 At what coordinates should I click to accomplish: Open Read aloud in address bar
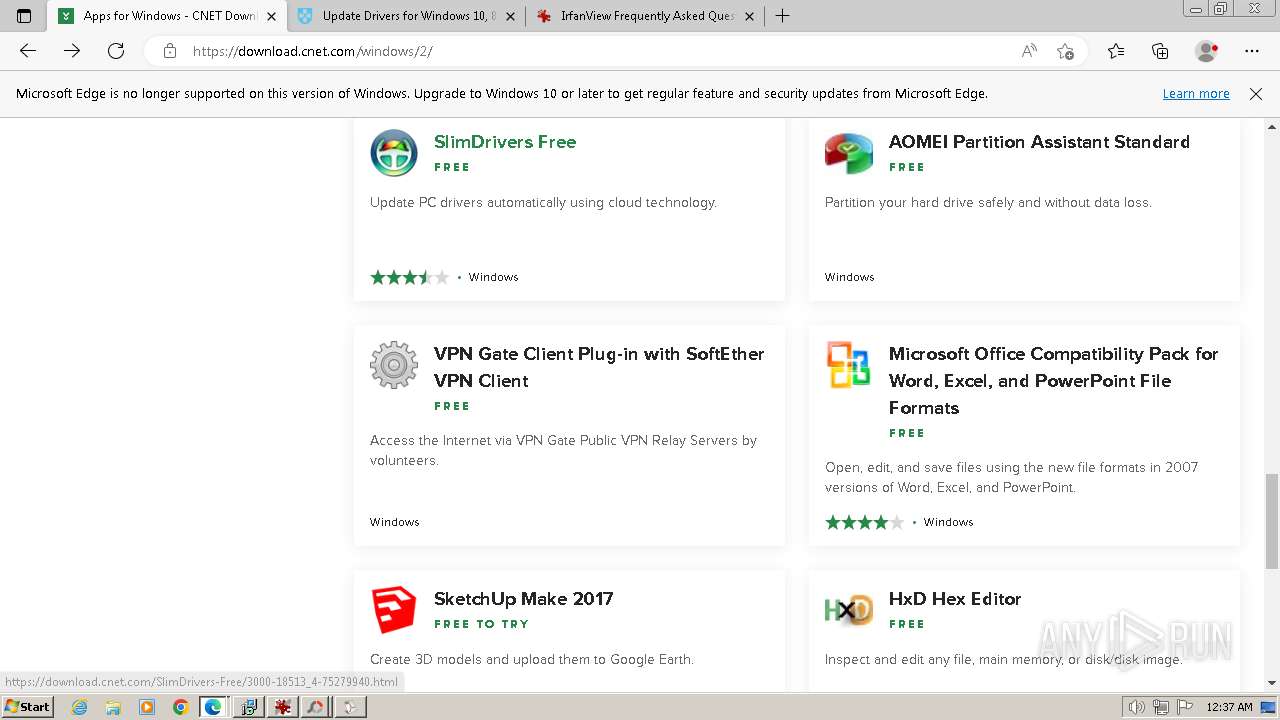point(1029,51)
